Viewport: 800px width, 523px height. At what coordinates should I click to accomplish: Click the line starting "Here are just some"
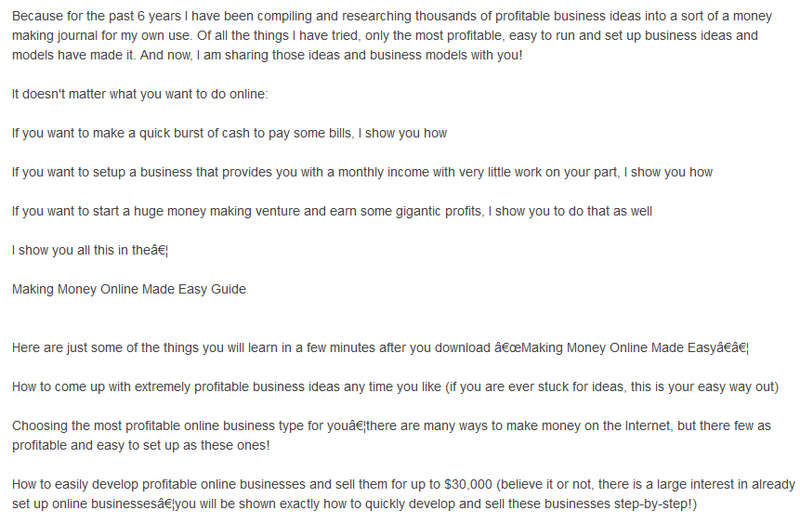380,348
